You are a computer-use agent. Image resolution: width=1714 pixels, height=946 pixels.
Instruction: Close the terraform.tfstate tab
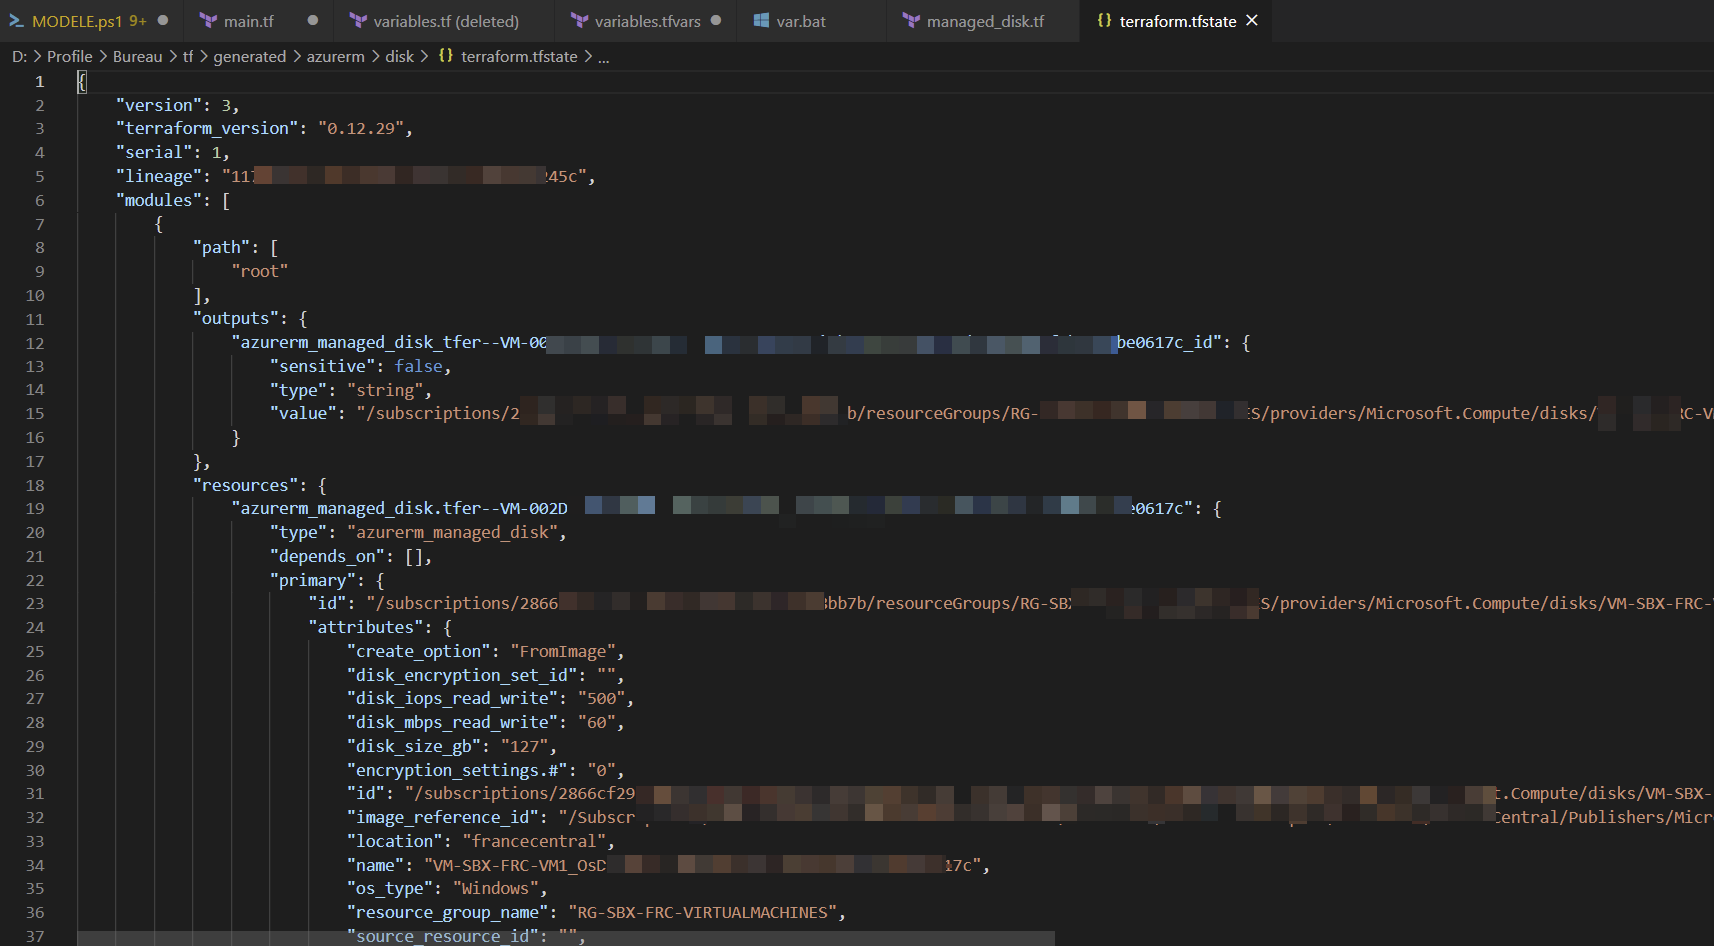click(x=1252, y=20)
